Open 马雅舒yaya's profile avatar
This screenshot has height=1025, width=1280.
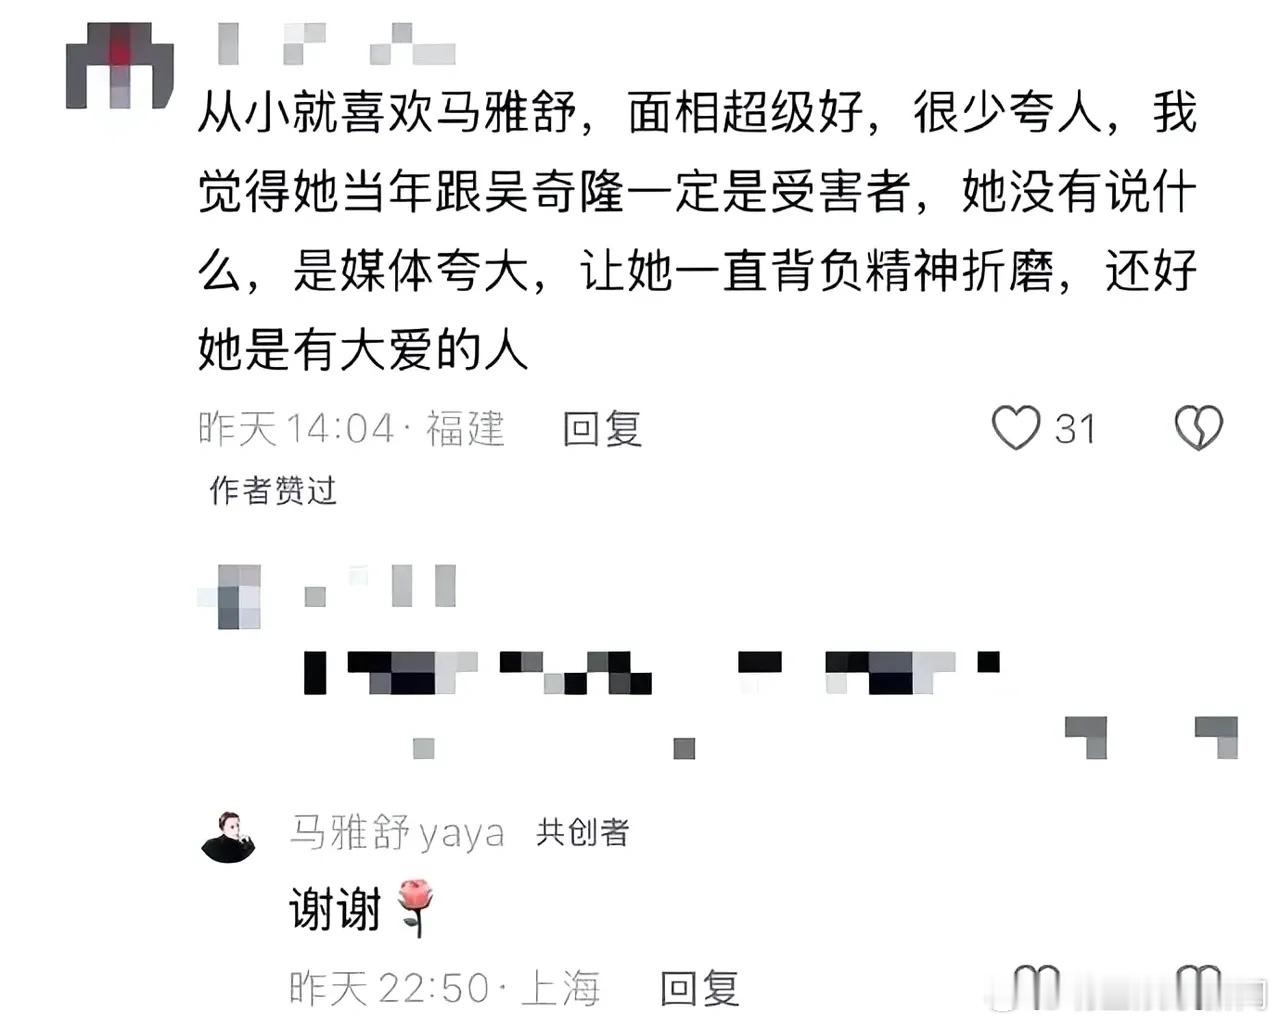tap(229, 836)
